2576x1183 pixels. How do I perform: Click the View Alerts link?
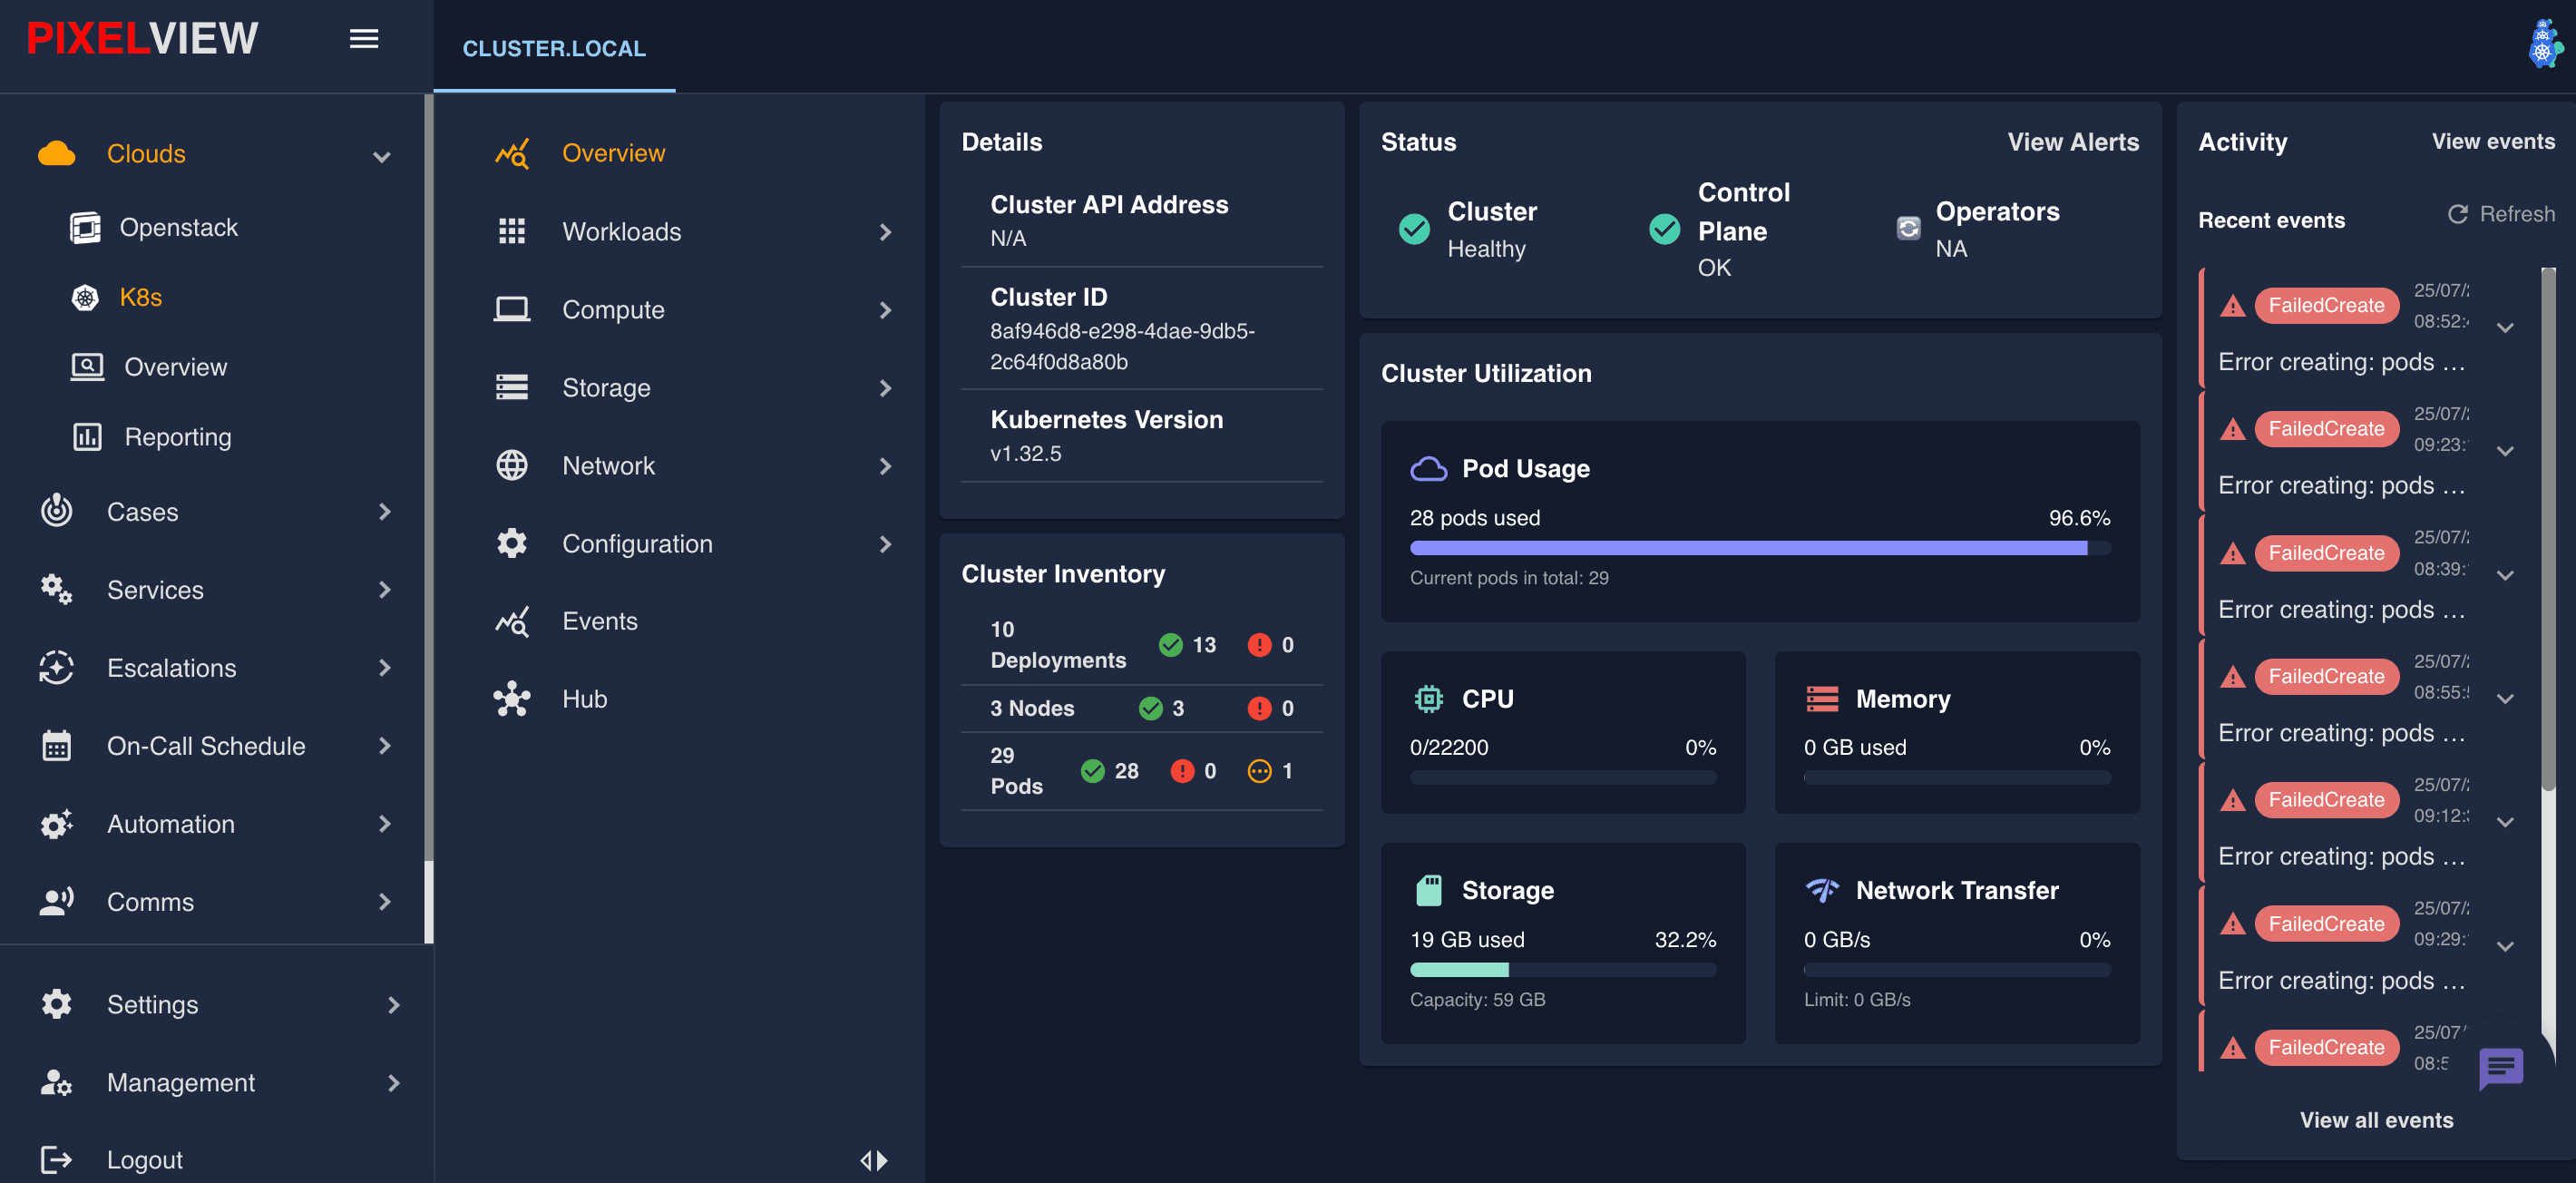pyautogui.click(x=2073, y=142)
